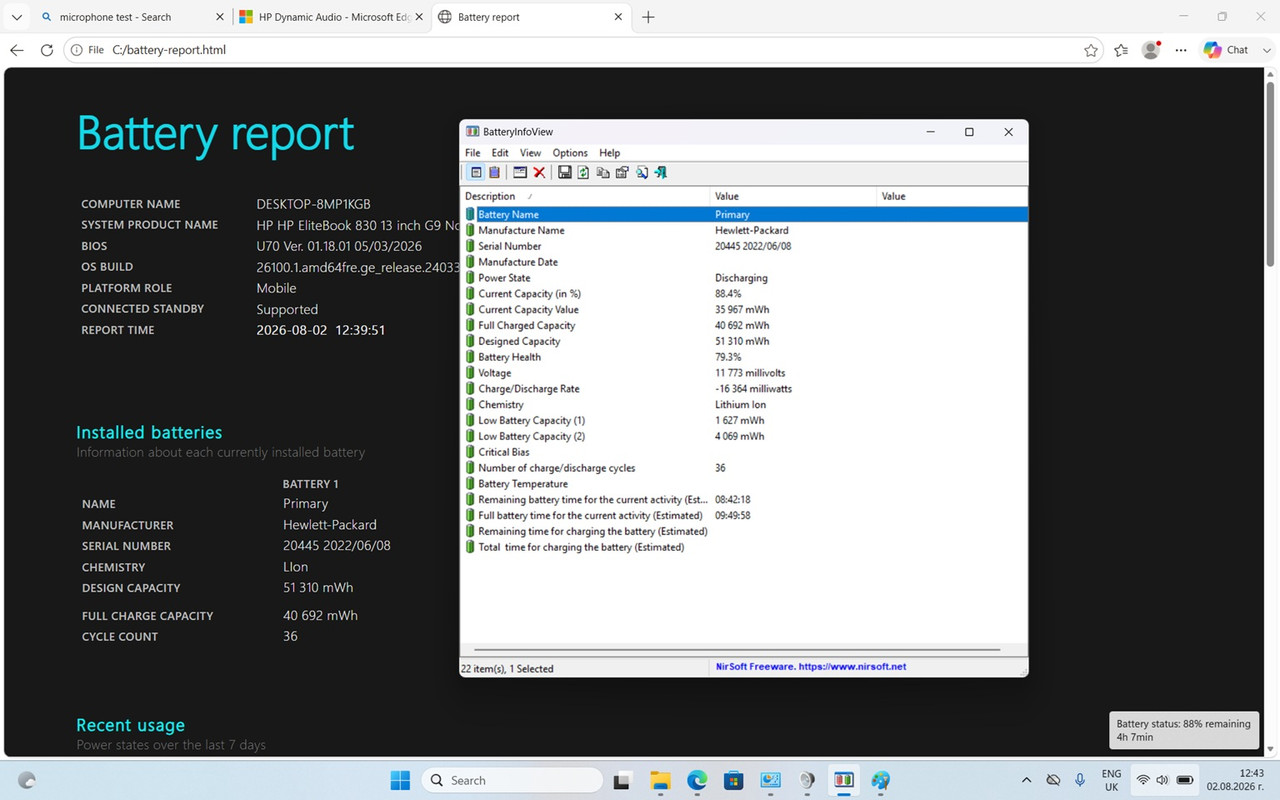Add this page to favorites with the star
Screen dimensions: 1280x800
coord(1091,50)
